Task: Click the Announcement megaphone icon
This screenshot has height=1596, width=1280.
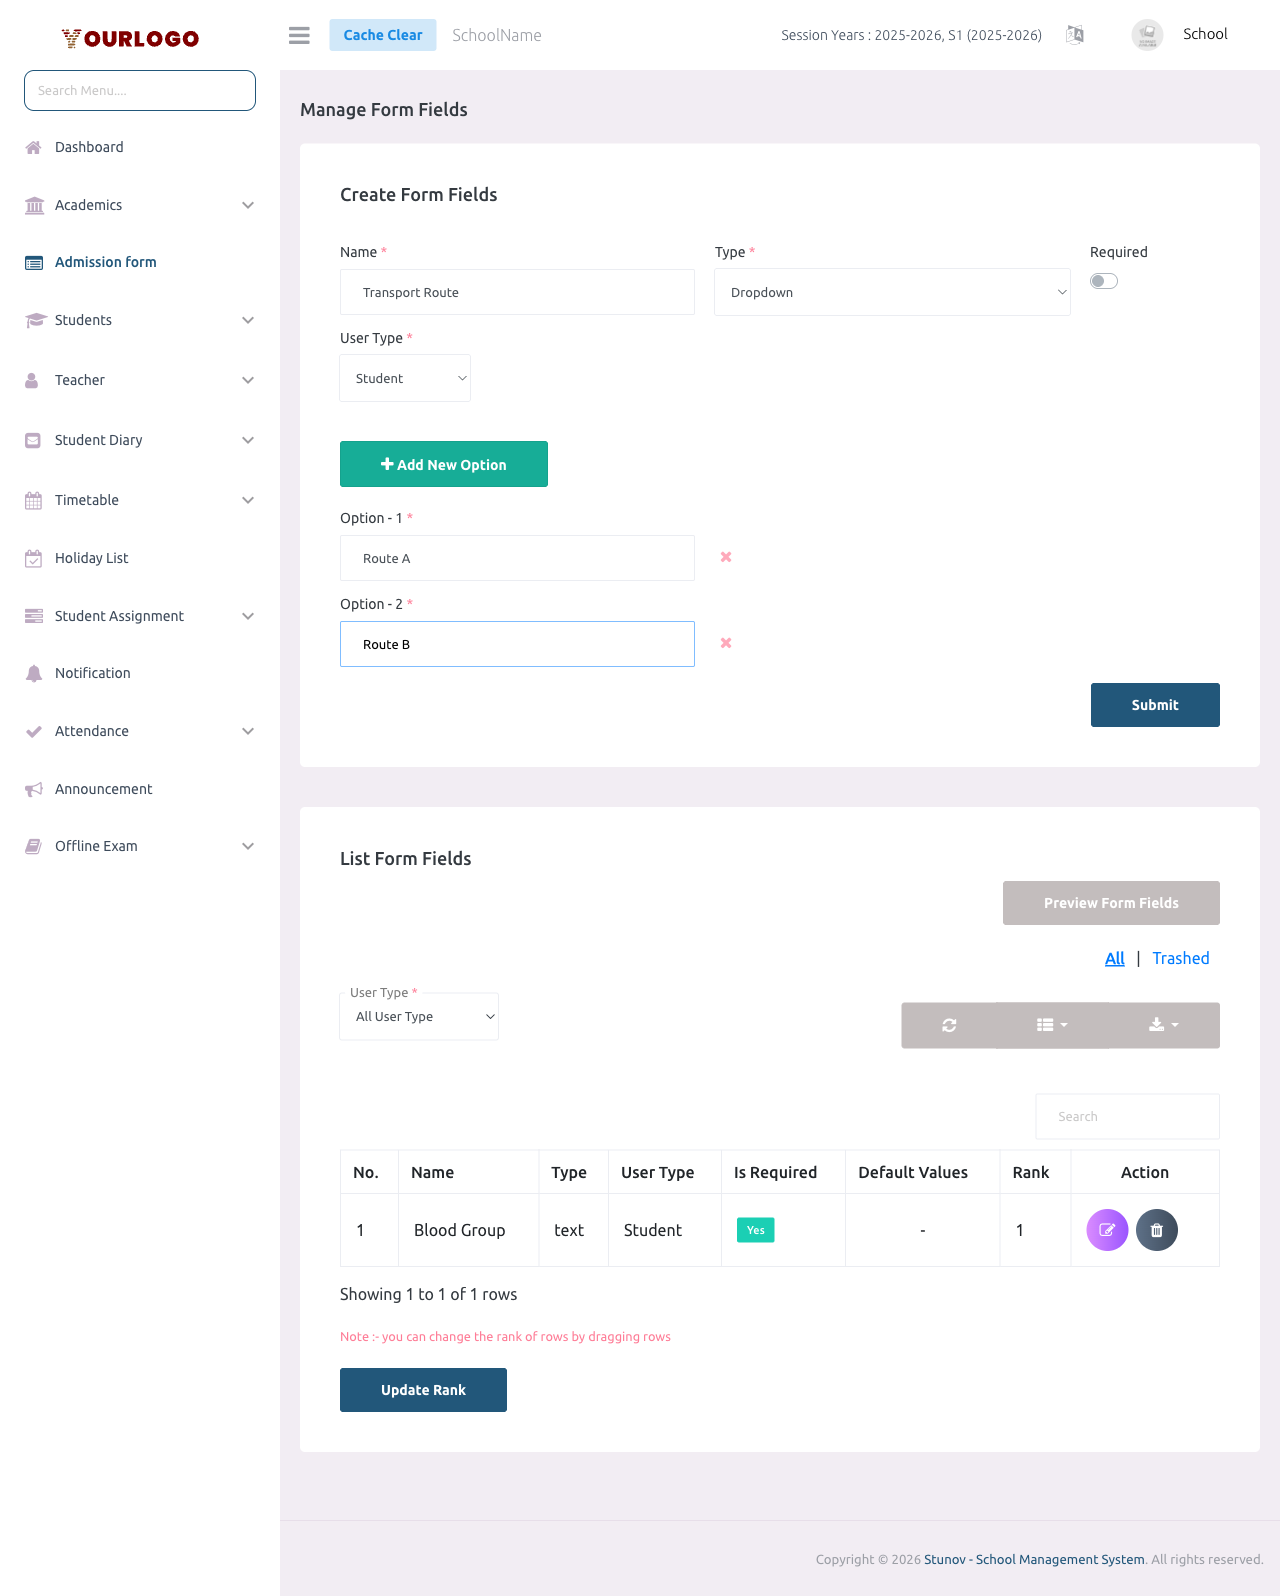Action: tap(34, 789)
